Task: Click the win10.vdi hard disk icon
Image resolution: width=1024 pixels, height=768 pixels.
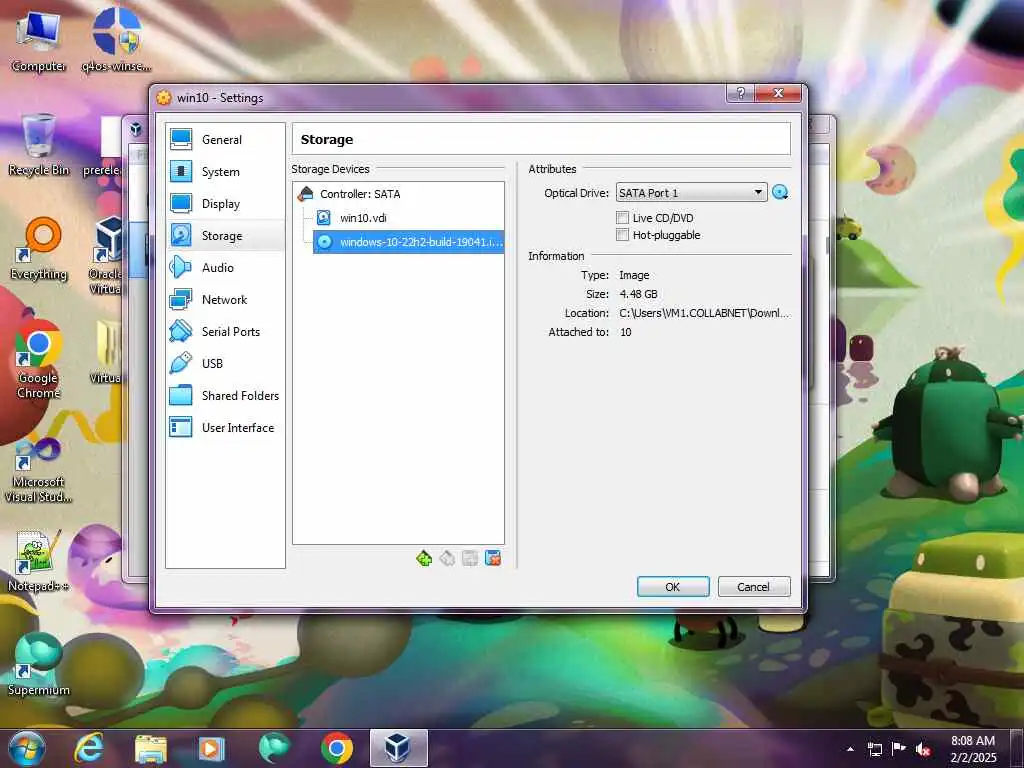Action: [x=323, y=217]
